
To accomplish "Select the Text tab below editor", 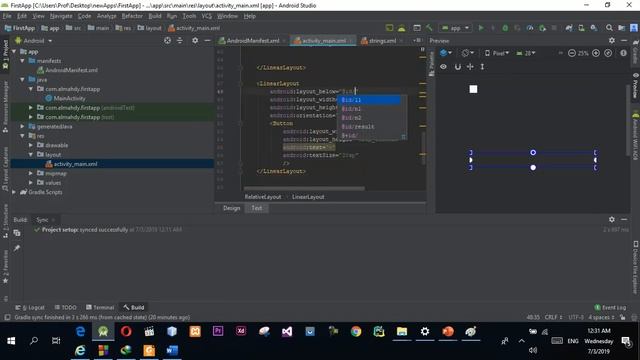I will point(257,208).
